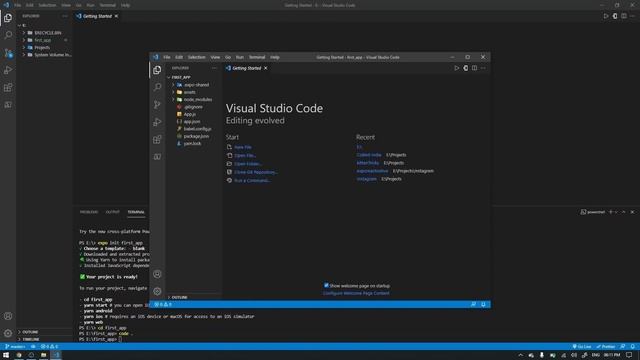The width and height of the screenshot is (640, 360).
Task: Close the terminal panel in background window
Action: (x=632, y=212)
